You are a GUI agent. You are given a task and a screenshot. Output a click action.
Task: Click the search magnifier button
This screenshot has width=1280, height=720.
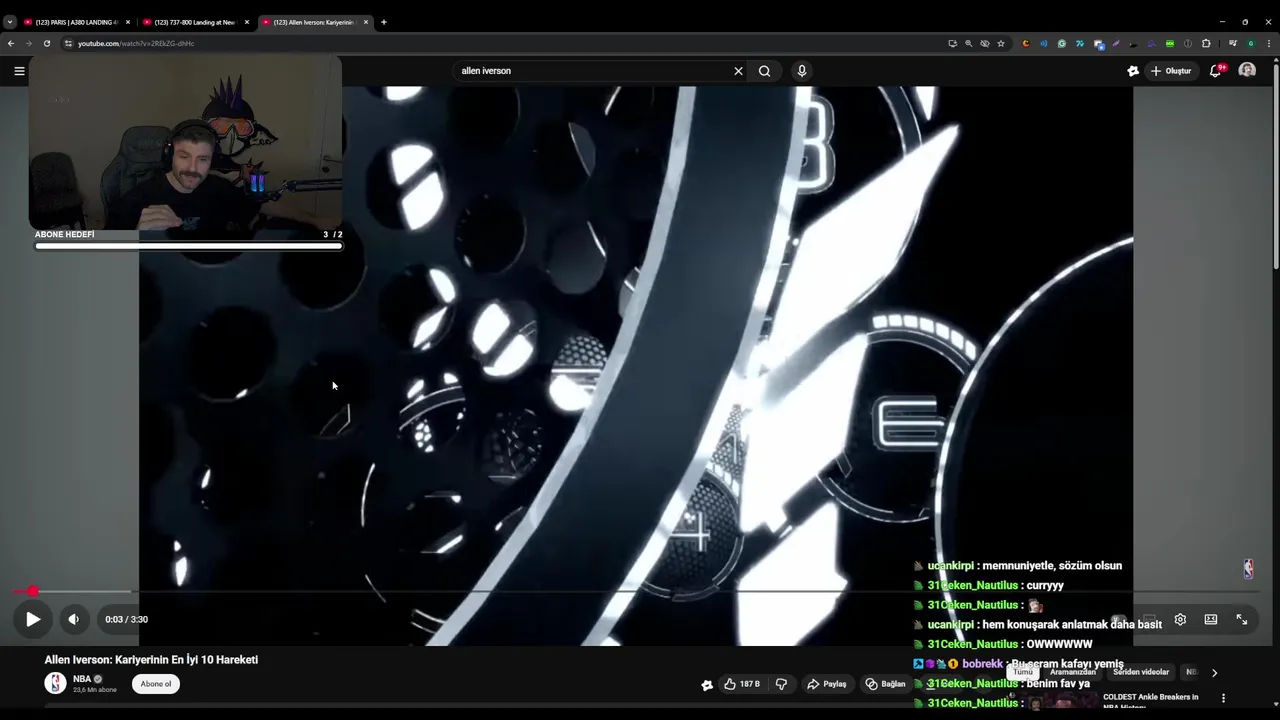764,71
